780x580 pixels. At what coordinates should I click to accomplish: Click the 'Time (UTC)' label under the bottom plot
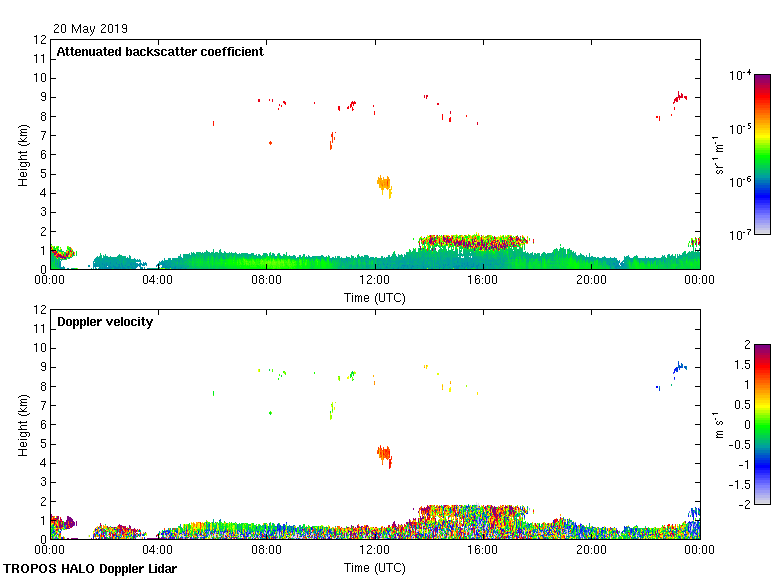coord(374,568)
